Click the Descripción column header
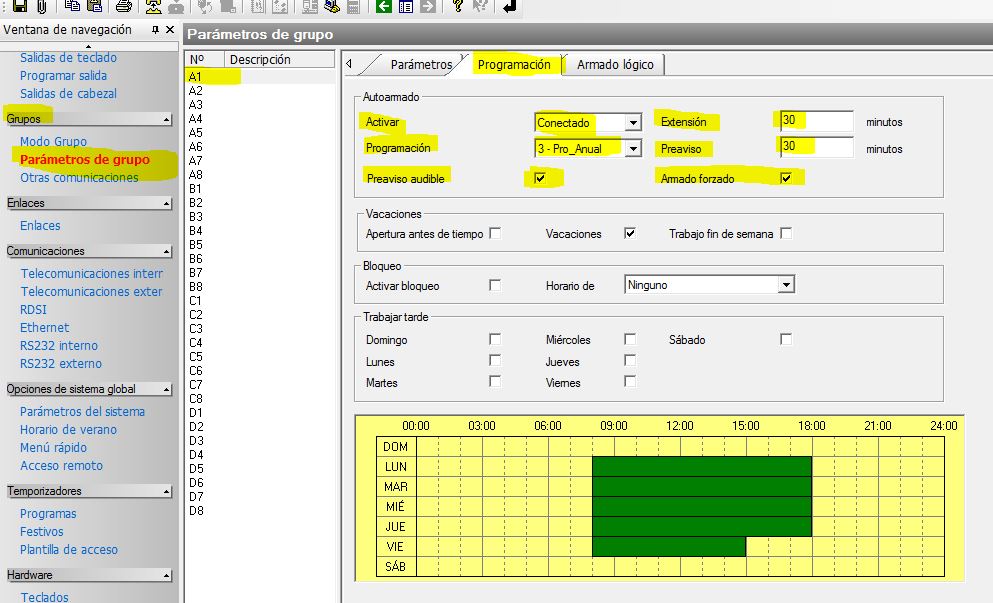The width and height of the screenshot is (993, 603). pos(279,60)
